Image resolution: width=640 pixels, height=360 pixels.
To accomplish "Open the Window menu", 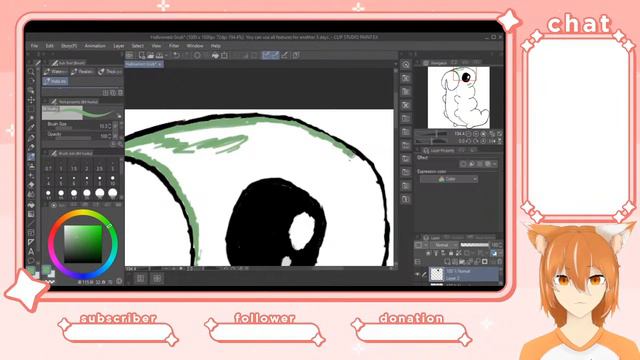I will coord(195,46).
